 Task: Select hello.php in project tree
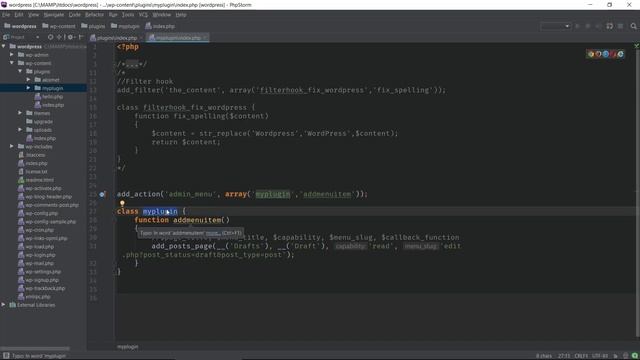(53, 96)
